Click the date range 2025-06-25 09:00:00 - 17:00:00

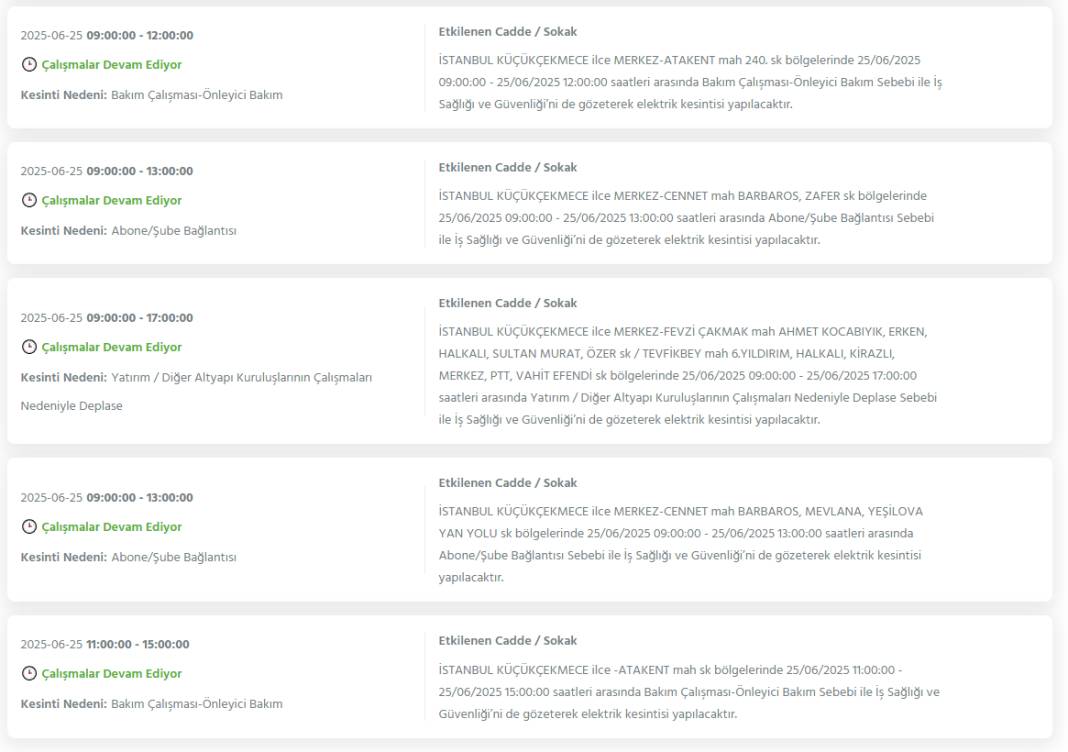click(107, 318)
